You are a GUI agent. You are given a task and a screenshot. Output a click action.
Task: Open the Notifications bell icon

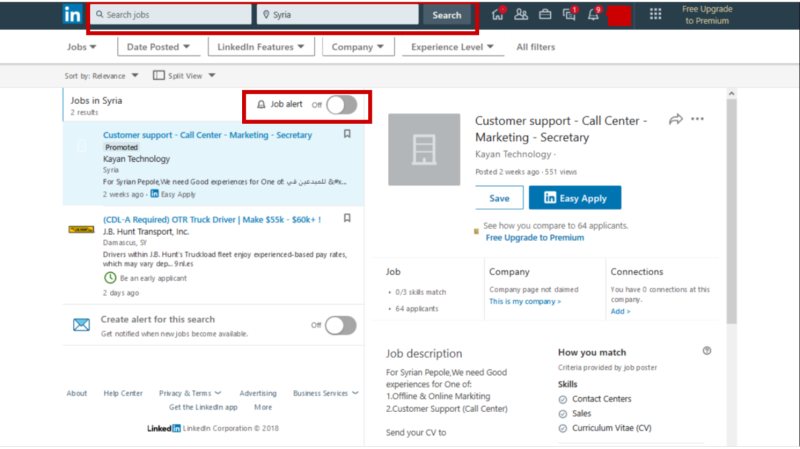coord(593,14)
